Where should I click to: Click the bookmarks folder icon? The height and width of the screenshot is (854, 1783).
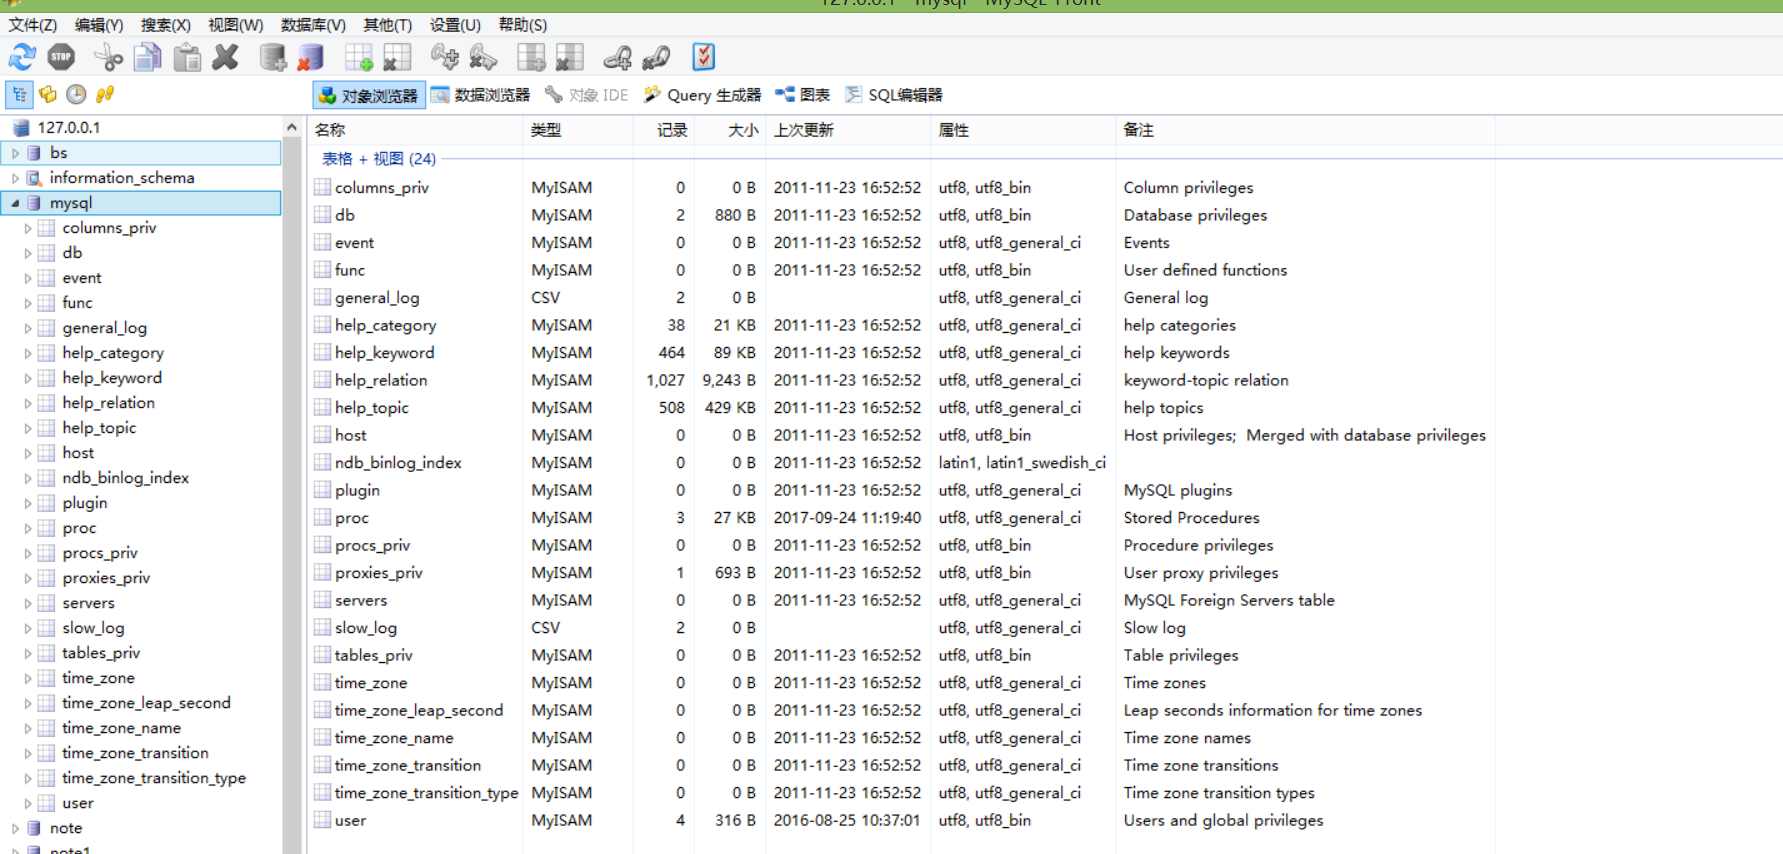[x=47, y=94]
